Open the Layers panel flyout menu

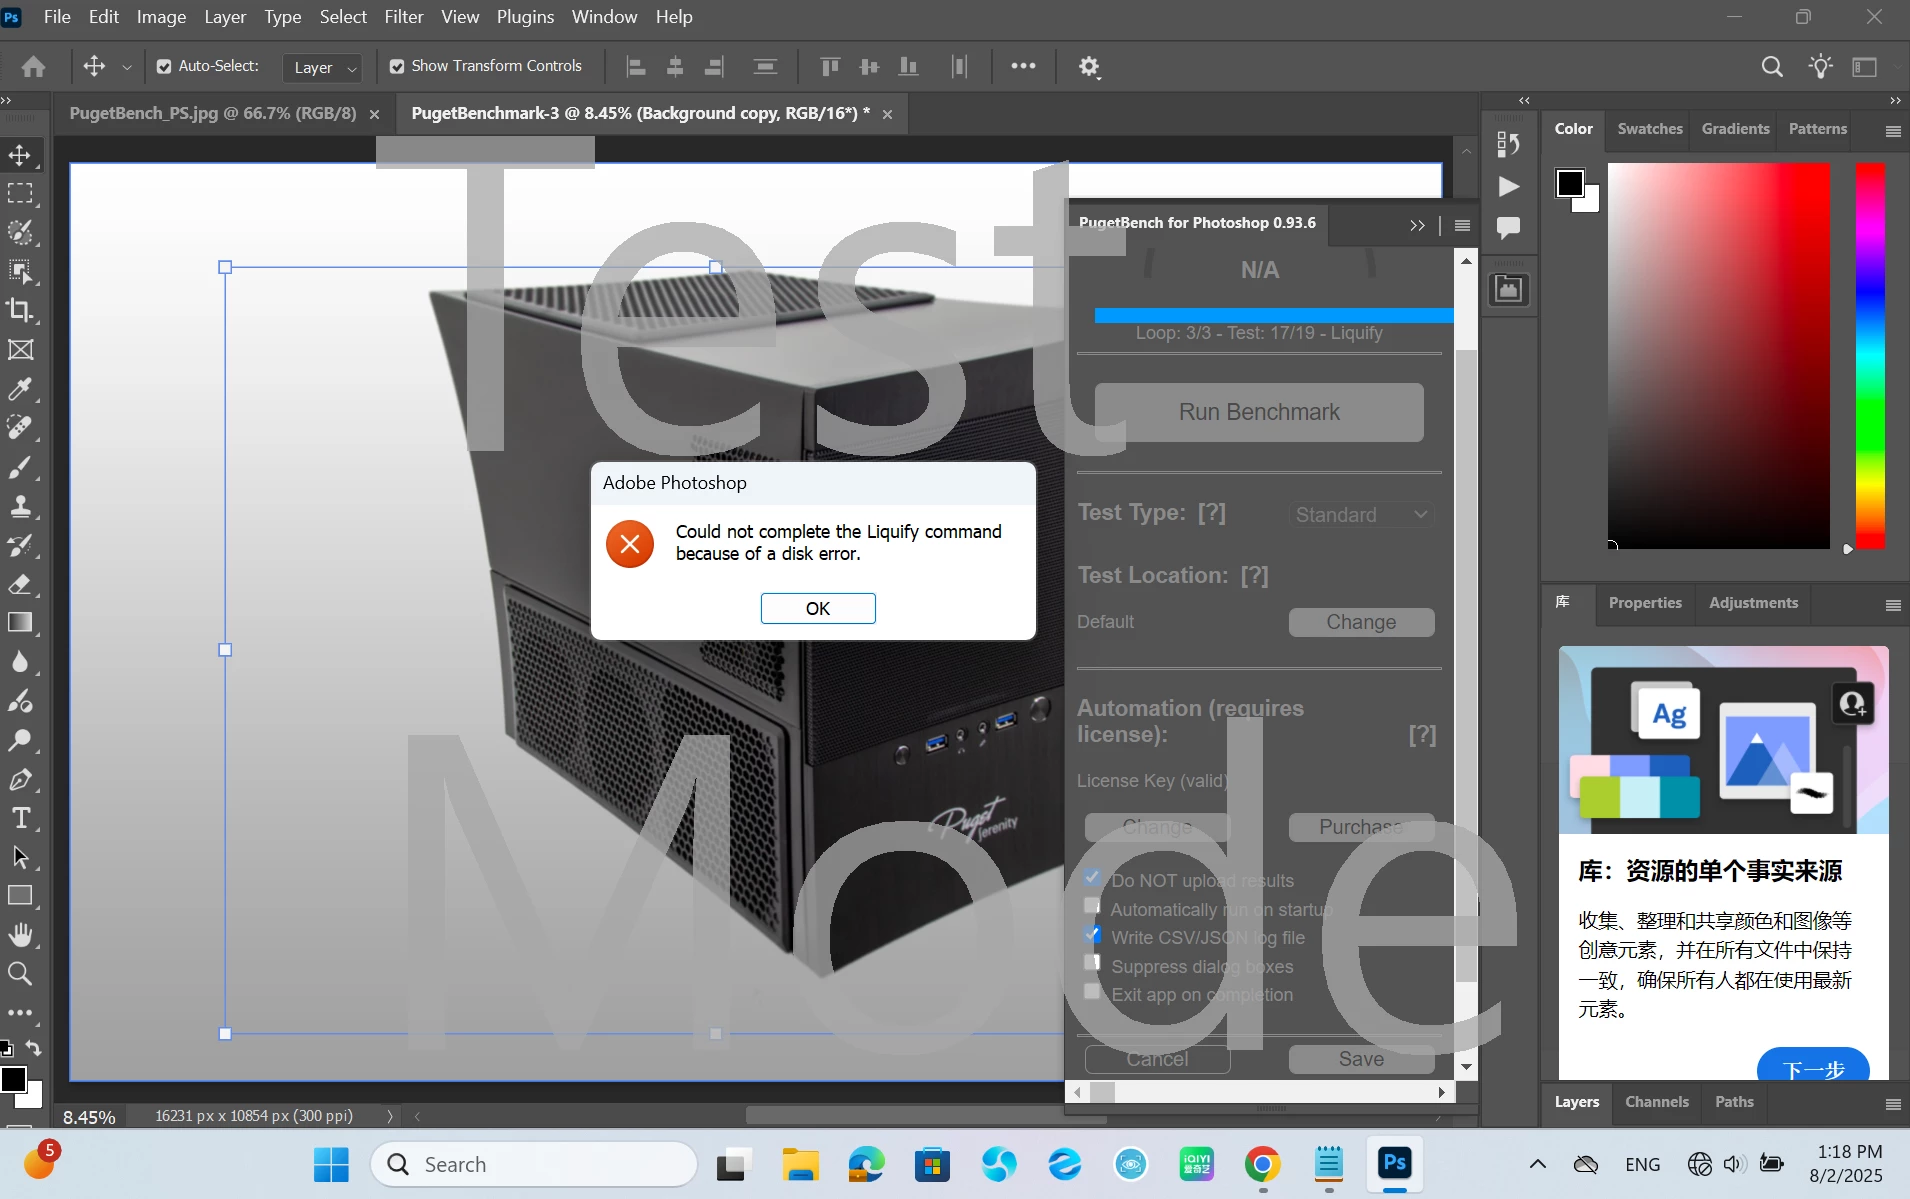(1893, 1104)
